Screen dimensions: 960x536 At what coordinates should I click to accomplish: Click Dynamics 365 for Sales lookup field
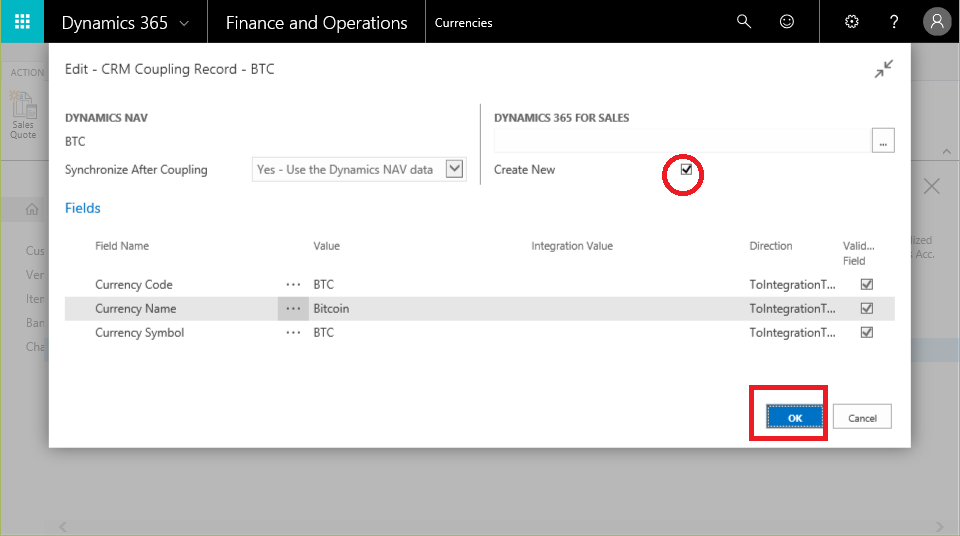tap(683, 141)
